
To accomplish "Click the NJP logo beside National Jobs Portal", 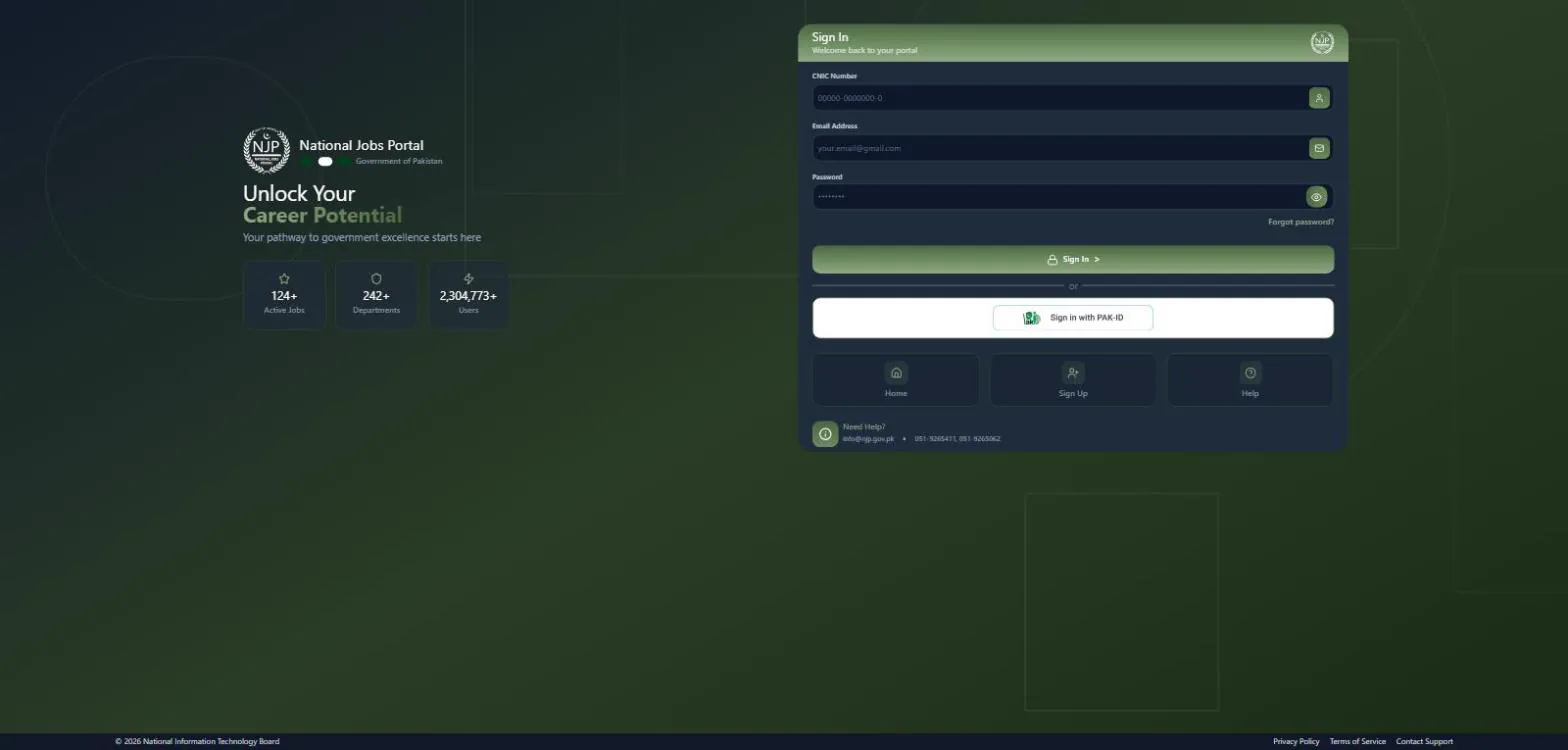I will click(x=266, y=151).
